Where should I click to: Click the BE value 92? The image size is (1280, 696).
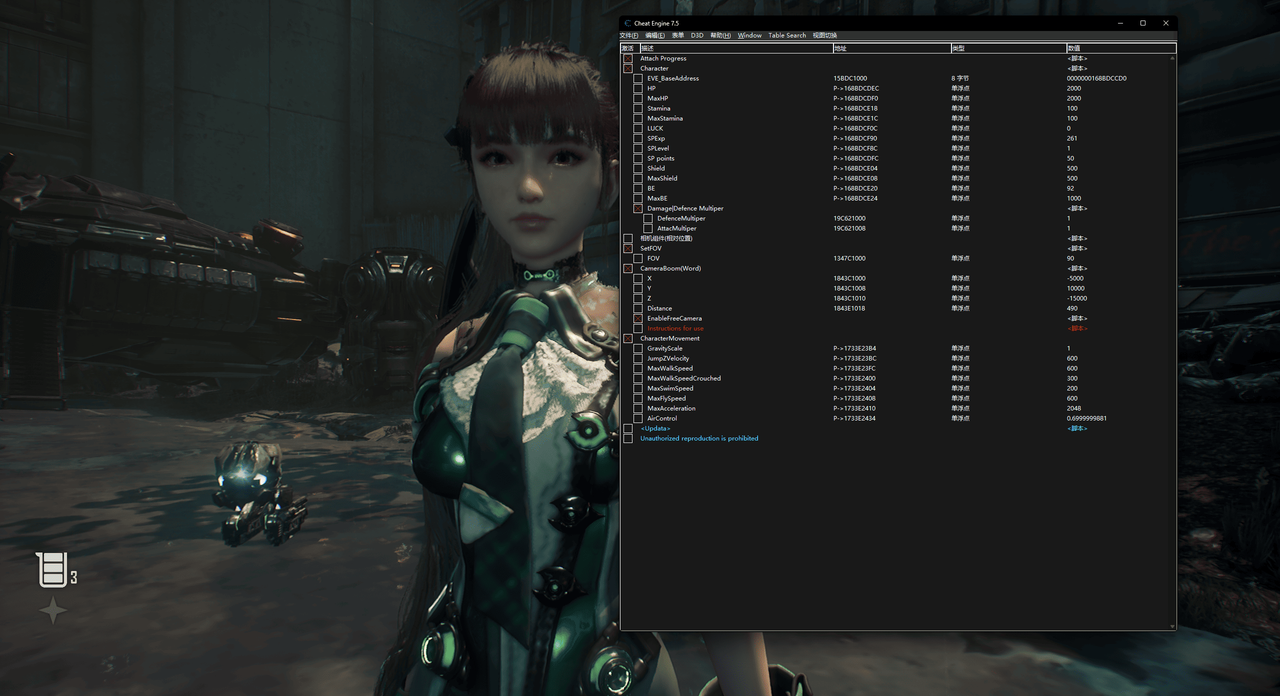[1071, 188]
